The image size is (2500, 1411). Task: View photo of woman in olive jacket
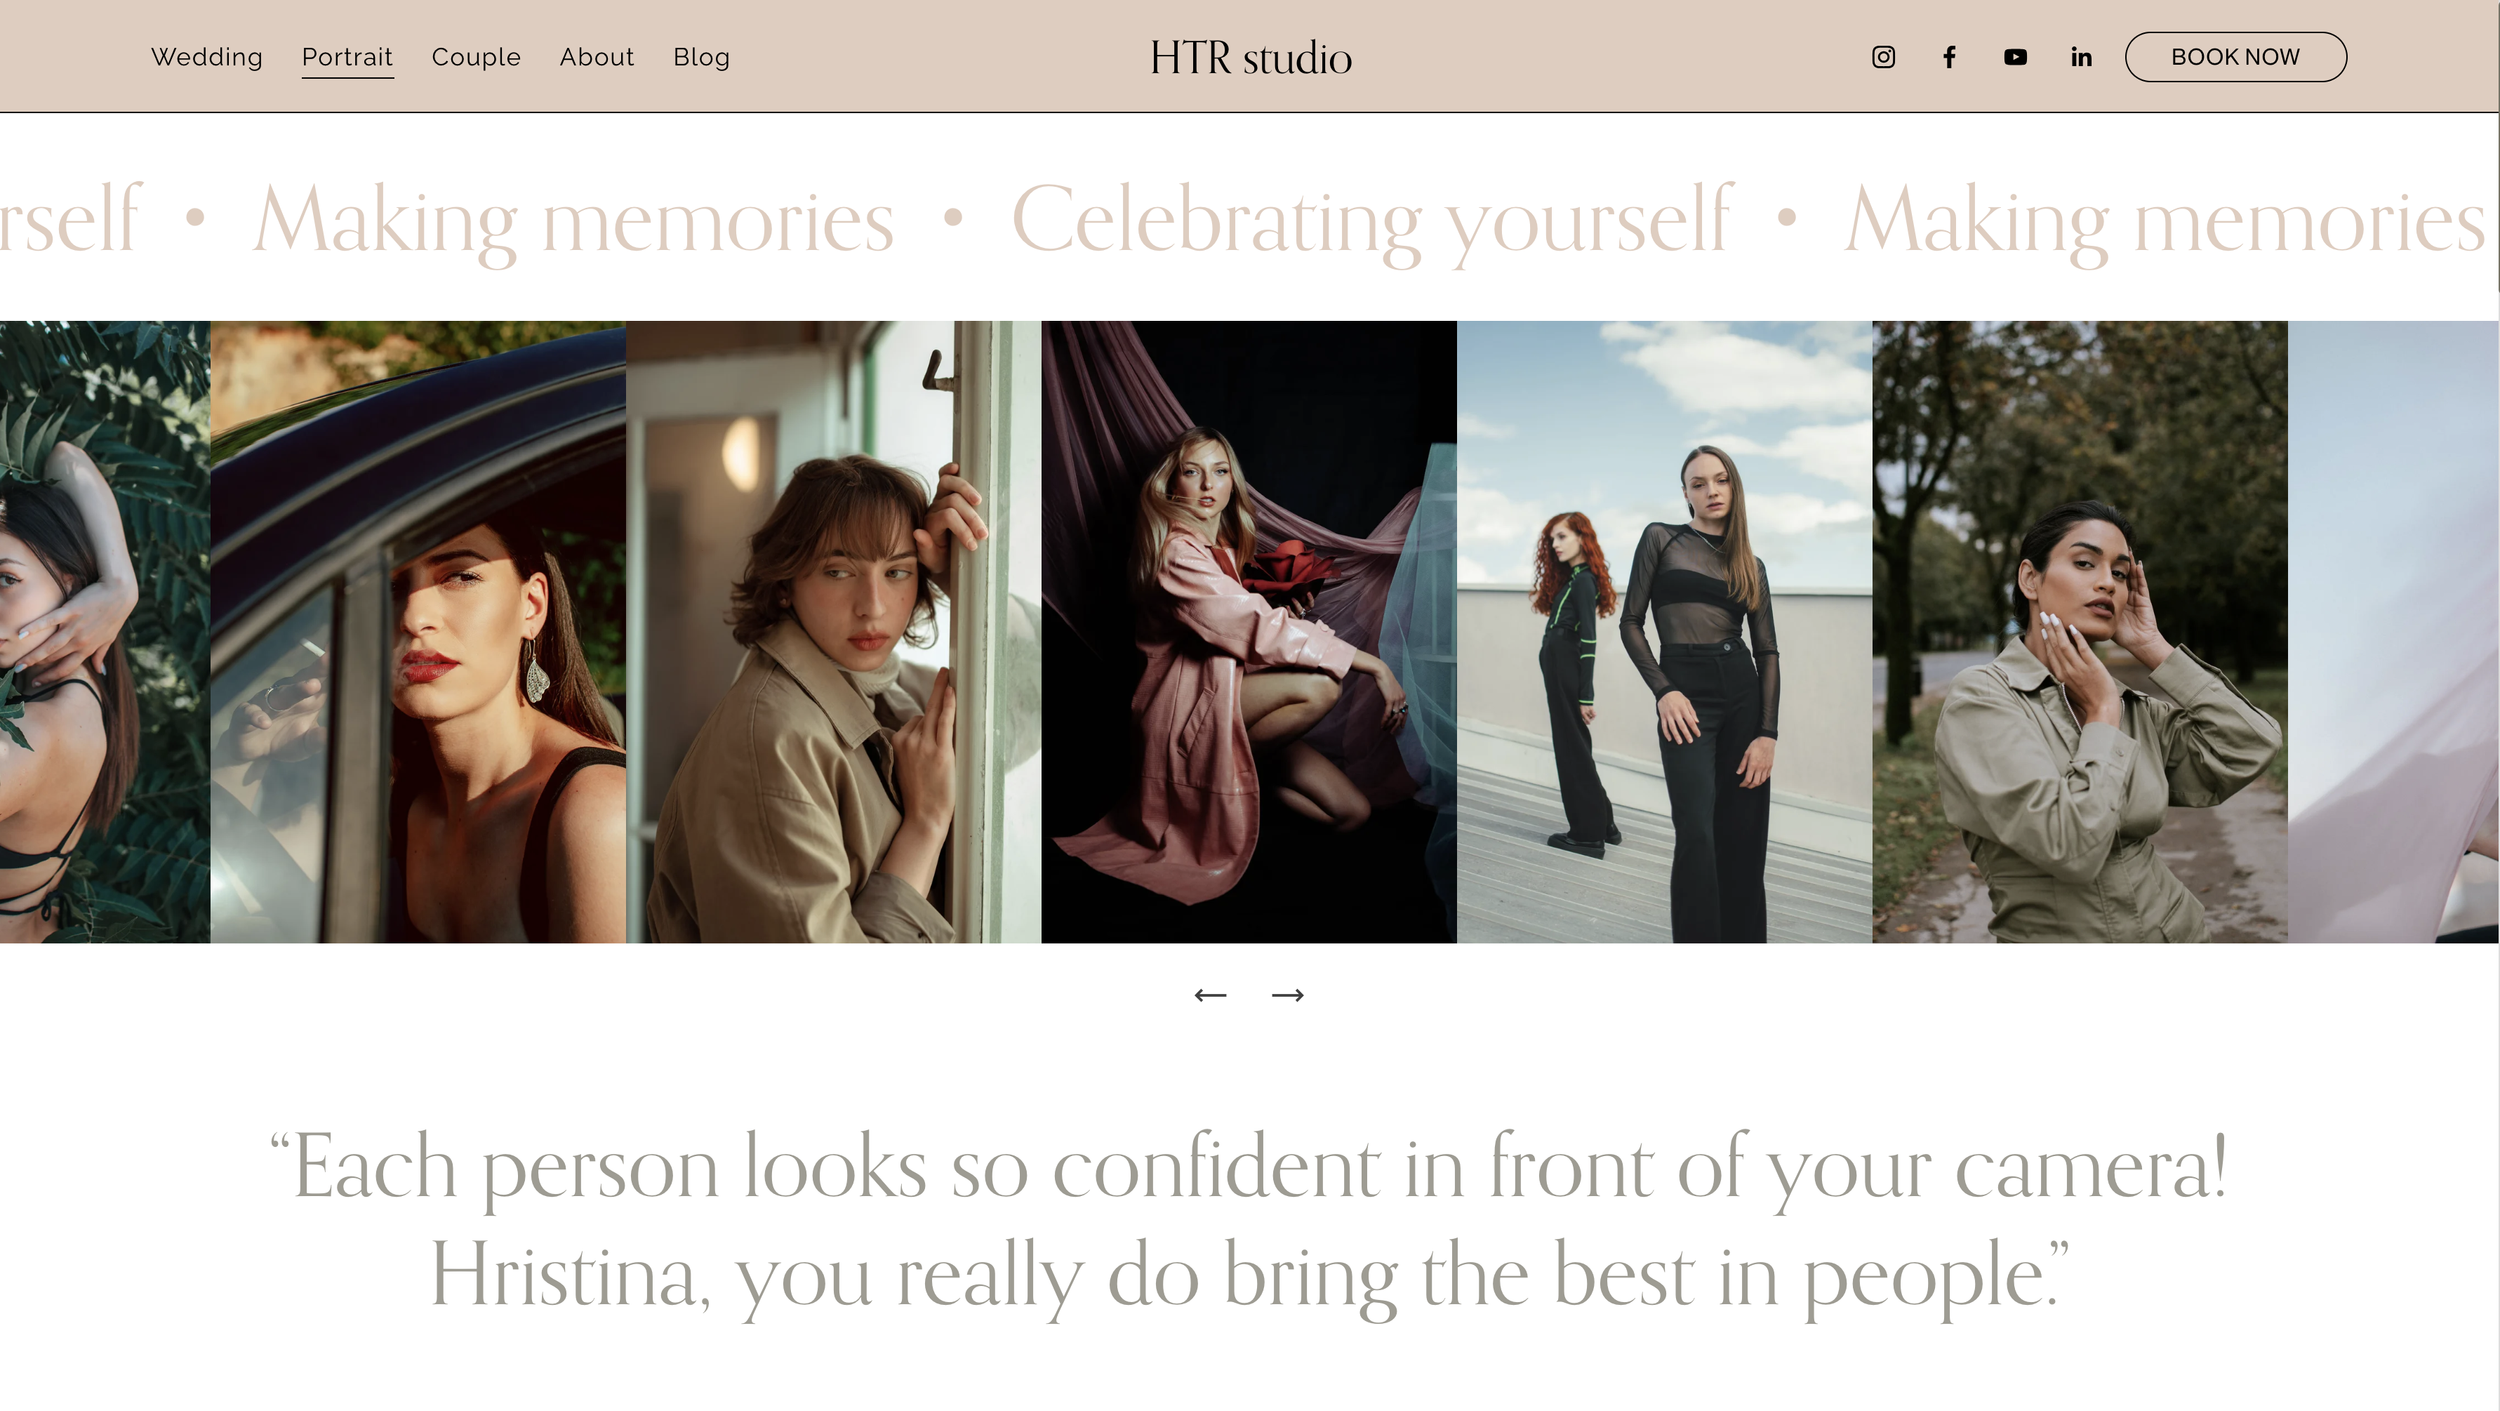2079,632
